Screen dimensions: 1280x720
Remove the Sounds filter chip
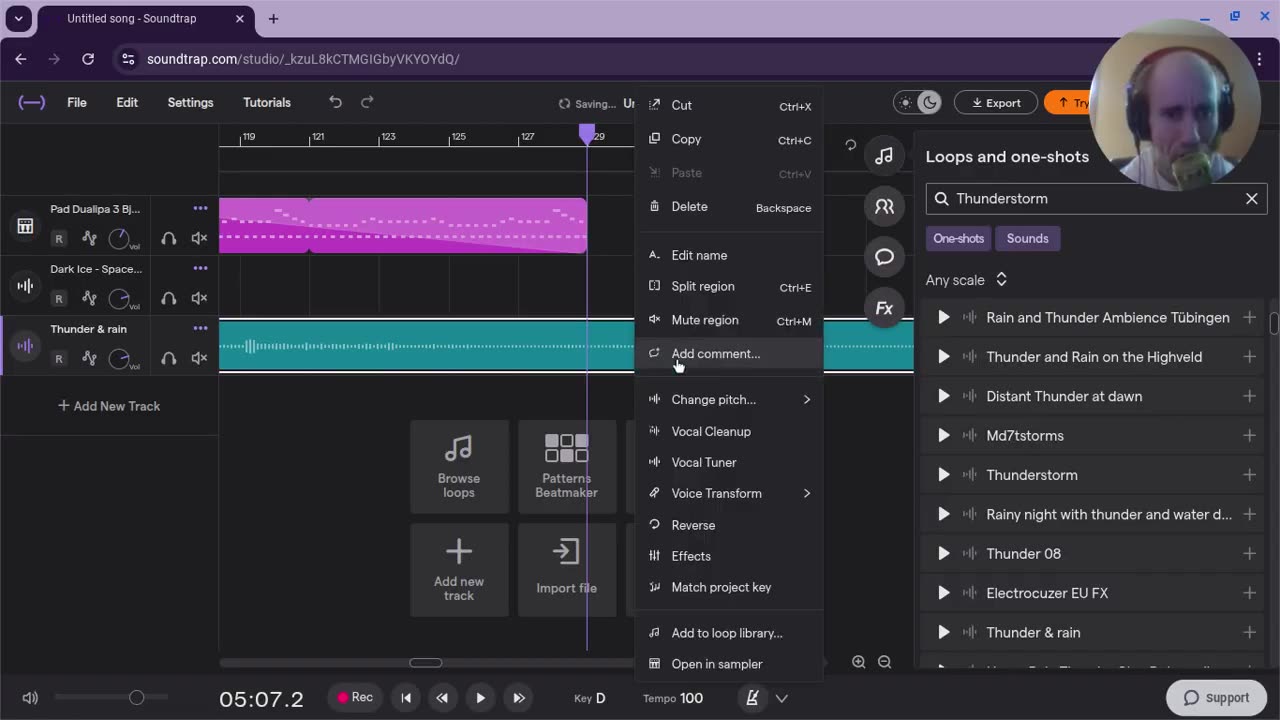(x=1028, y=238)
